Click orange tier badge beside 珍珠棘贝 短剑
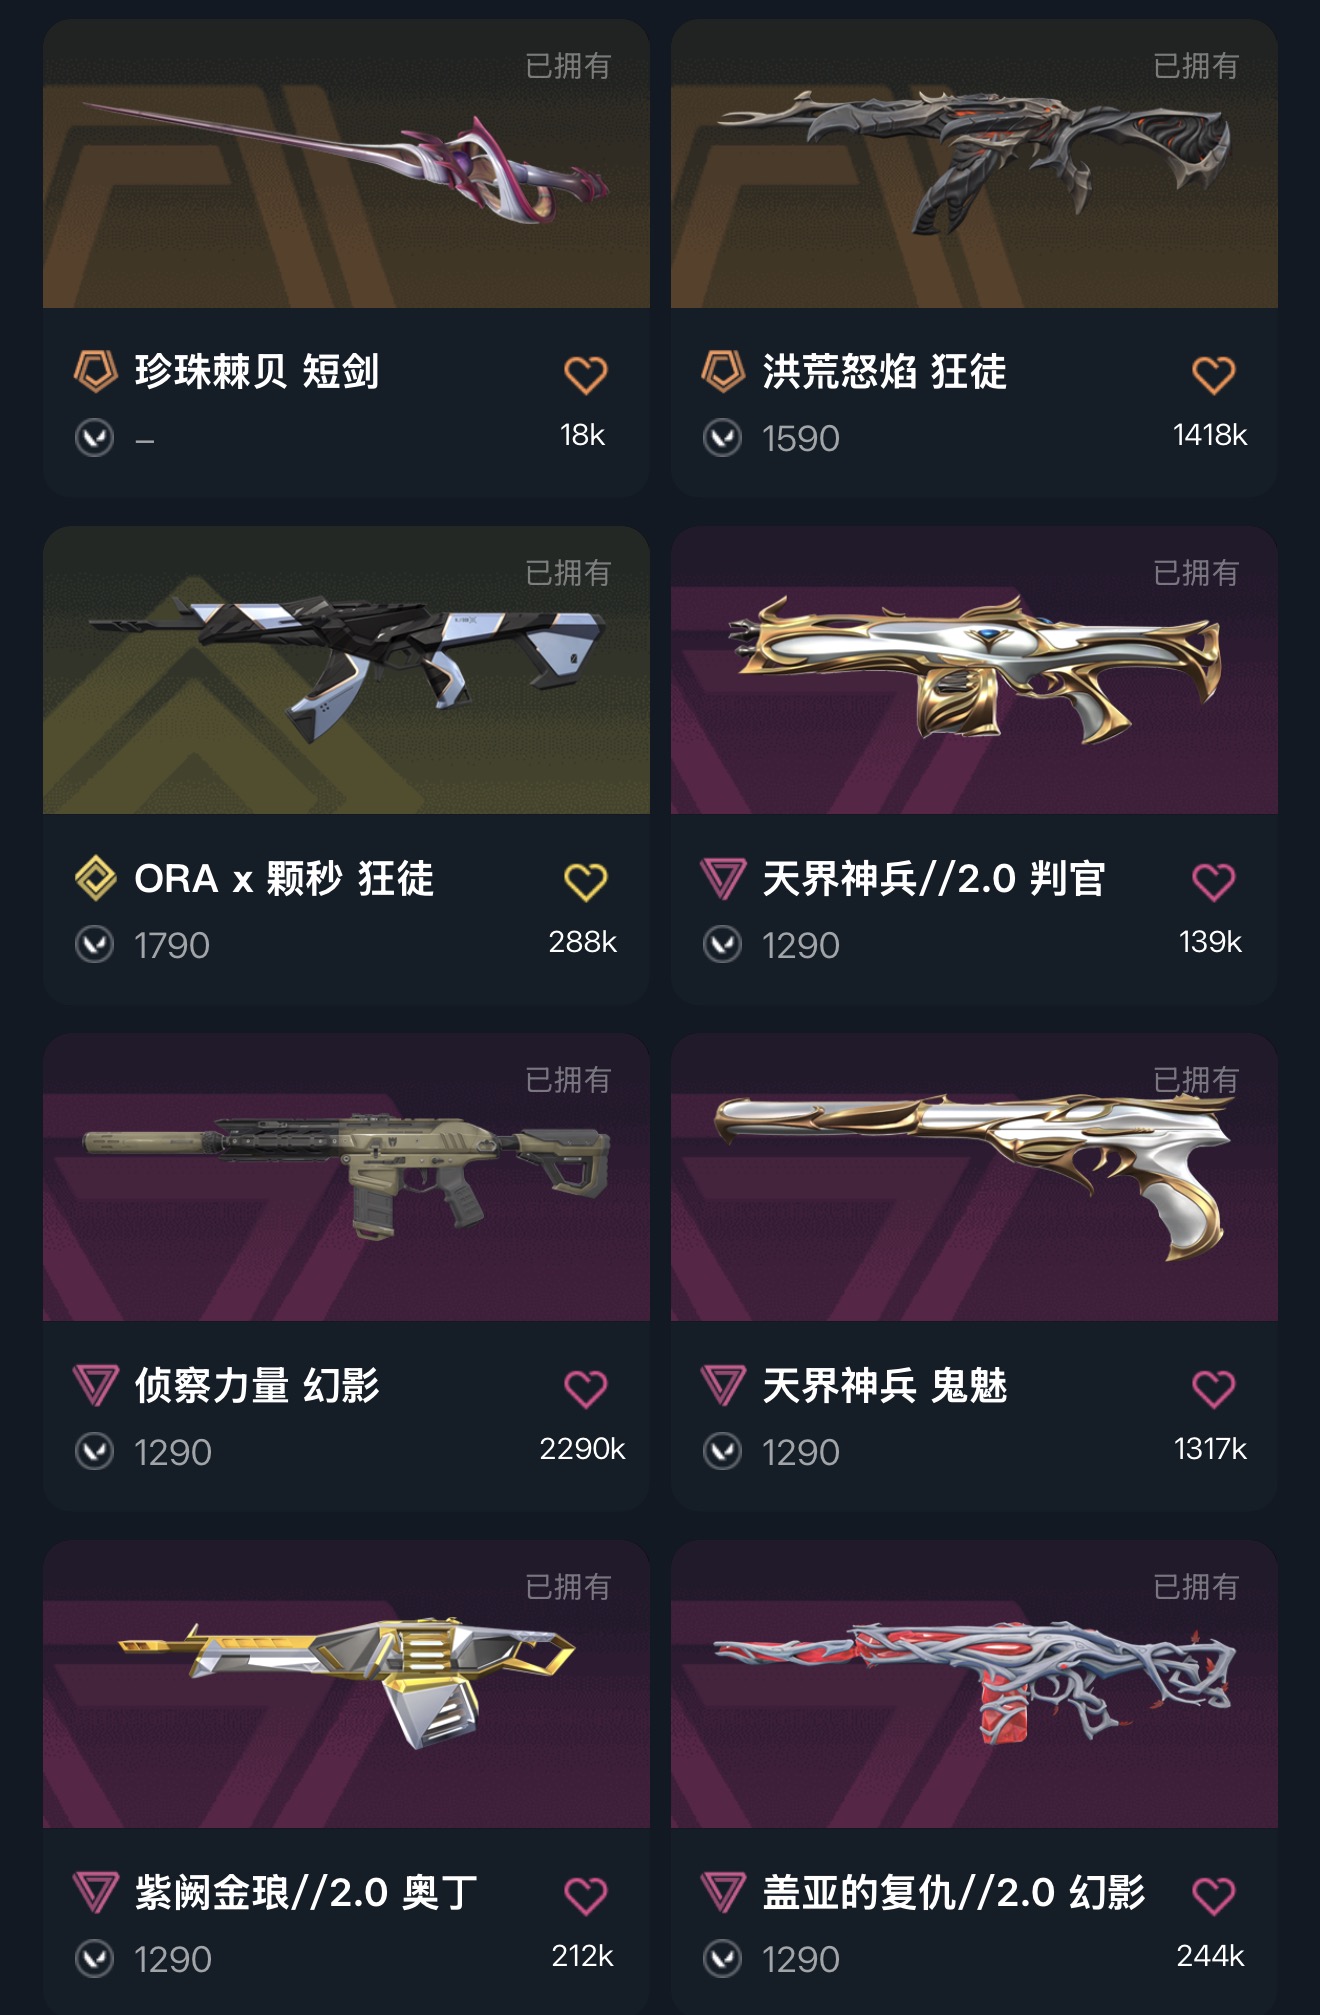This screenshot has width=1320, height=2015. tap(96, 371)
